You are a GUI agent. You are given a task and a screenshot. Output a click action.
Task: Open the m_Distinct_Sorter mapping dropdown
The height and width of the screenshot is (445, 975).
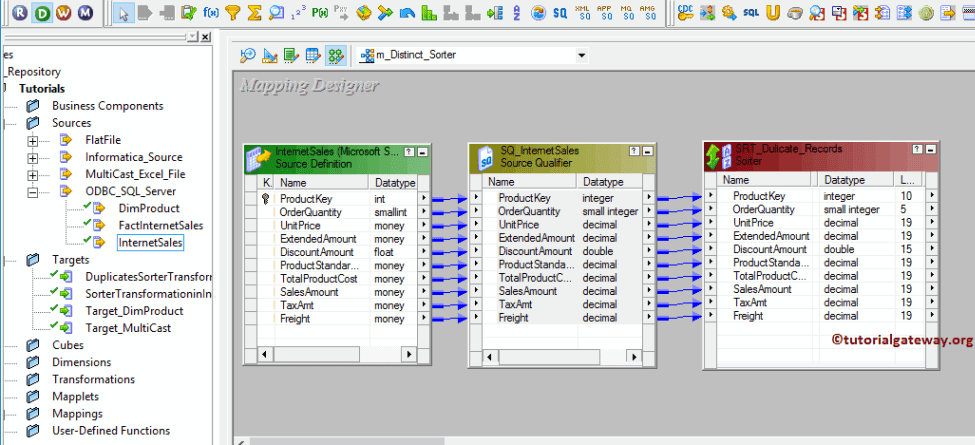pyautogui.click(x=581, y=55)
